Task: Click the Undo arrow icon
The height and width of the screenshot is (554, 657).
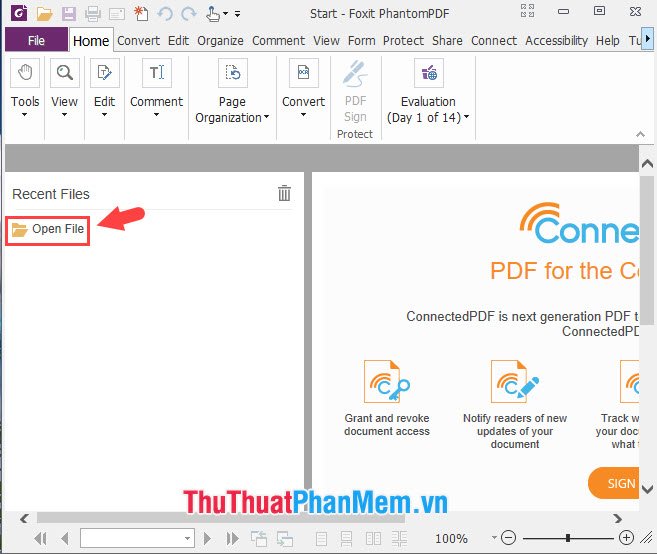Action: click(165, 14)
